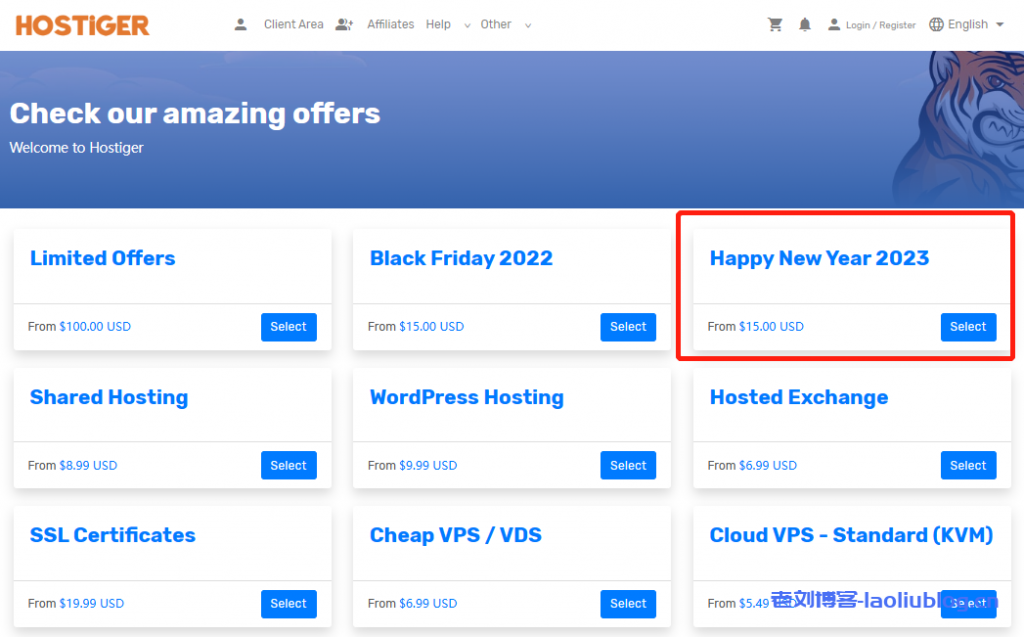Click the Shared Hosting heading

tap(109, 397)
